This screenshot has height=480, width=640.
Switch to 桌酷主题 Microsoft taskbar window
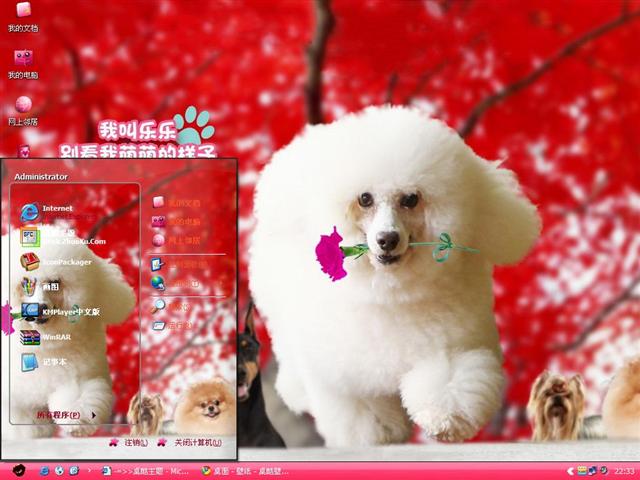pos(146,471)
